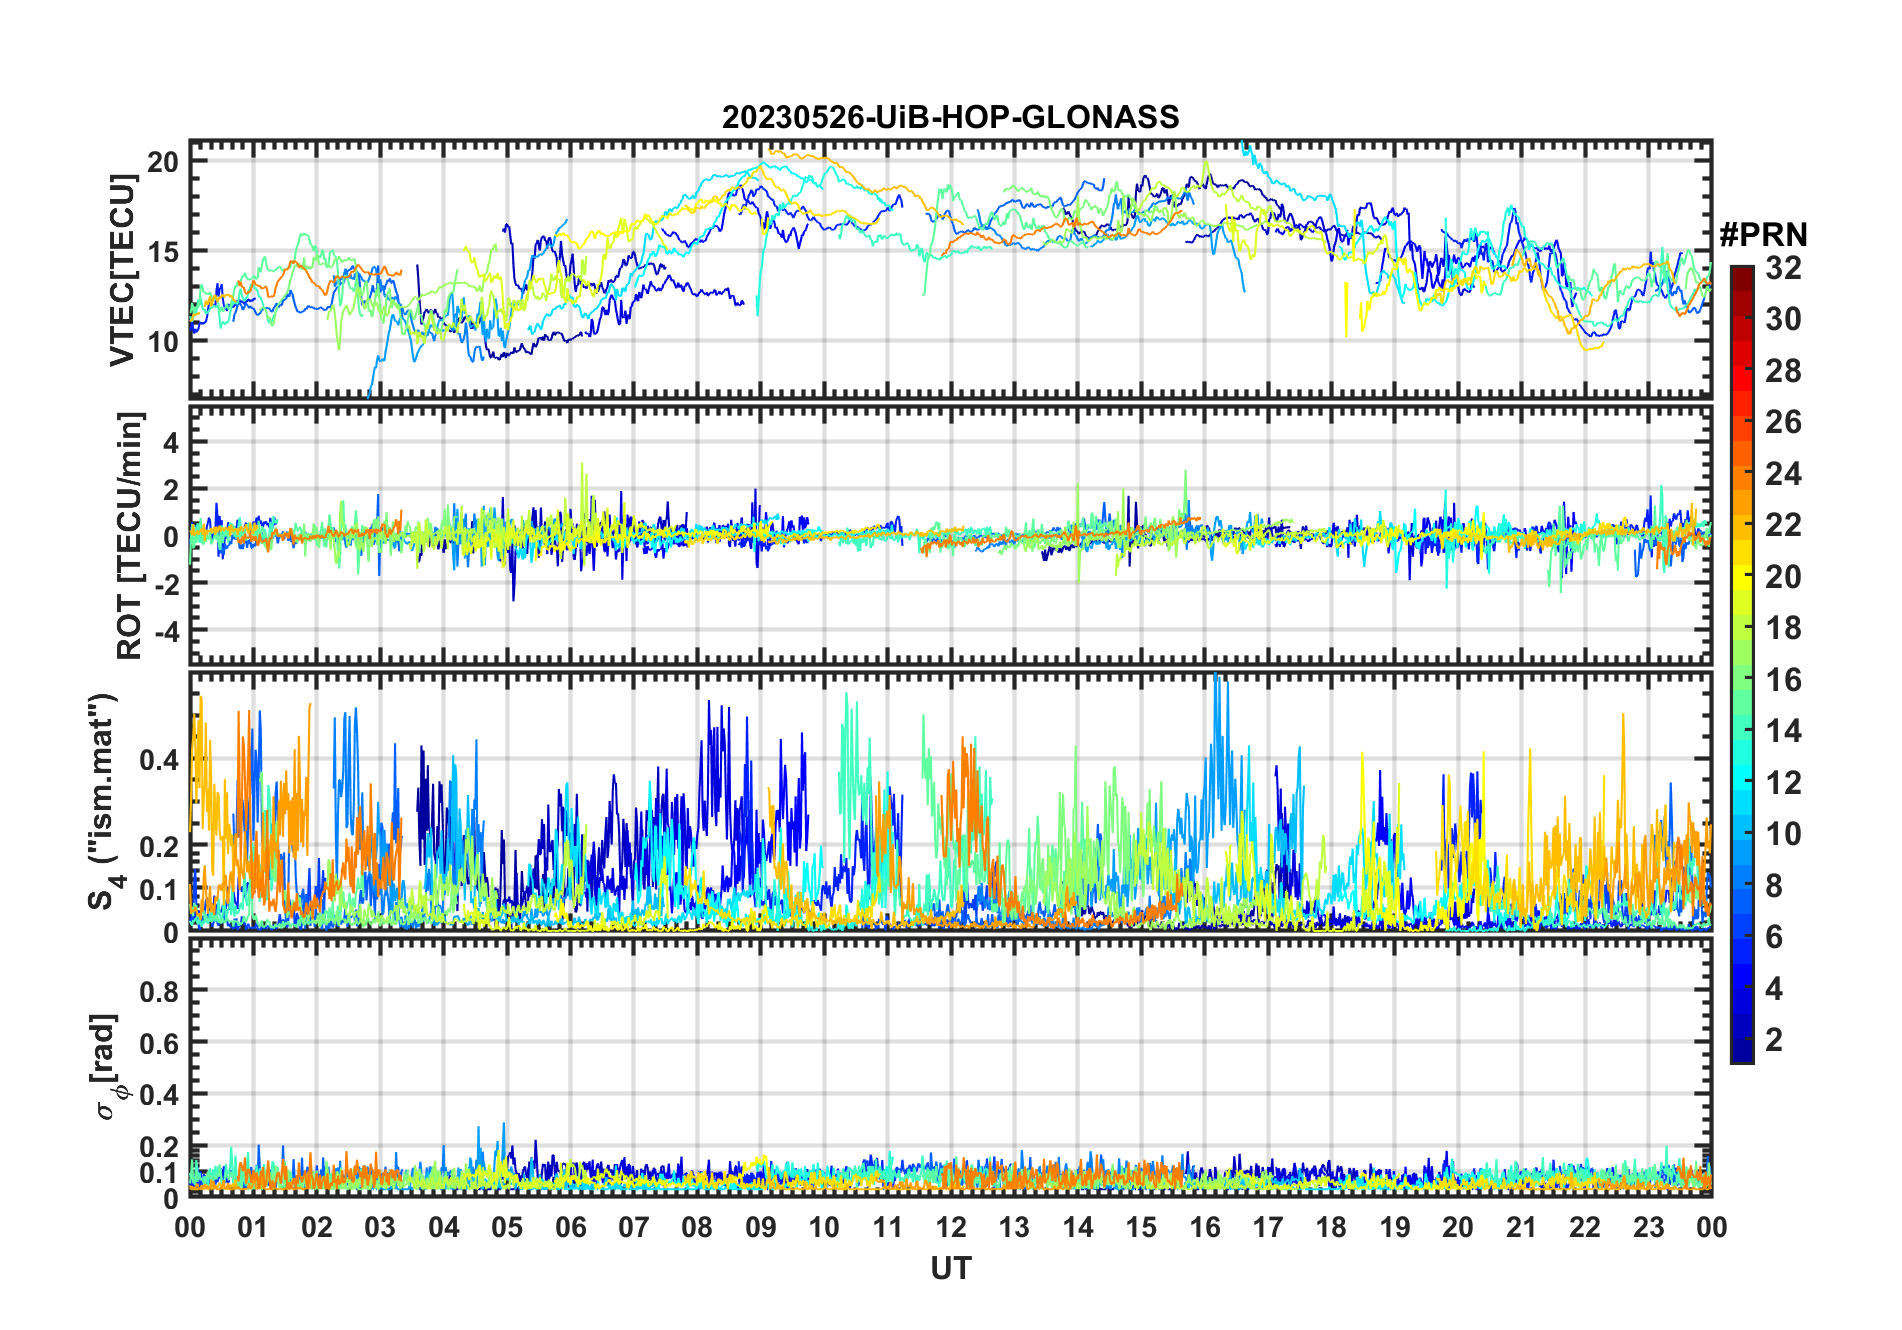The image size is (1902, 1330).
Task: Click x-axis tick label 06
Action: (x=571, y=1227)
